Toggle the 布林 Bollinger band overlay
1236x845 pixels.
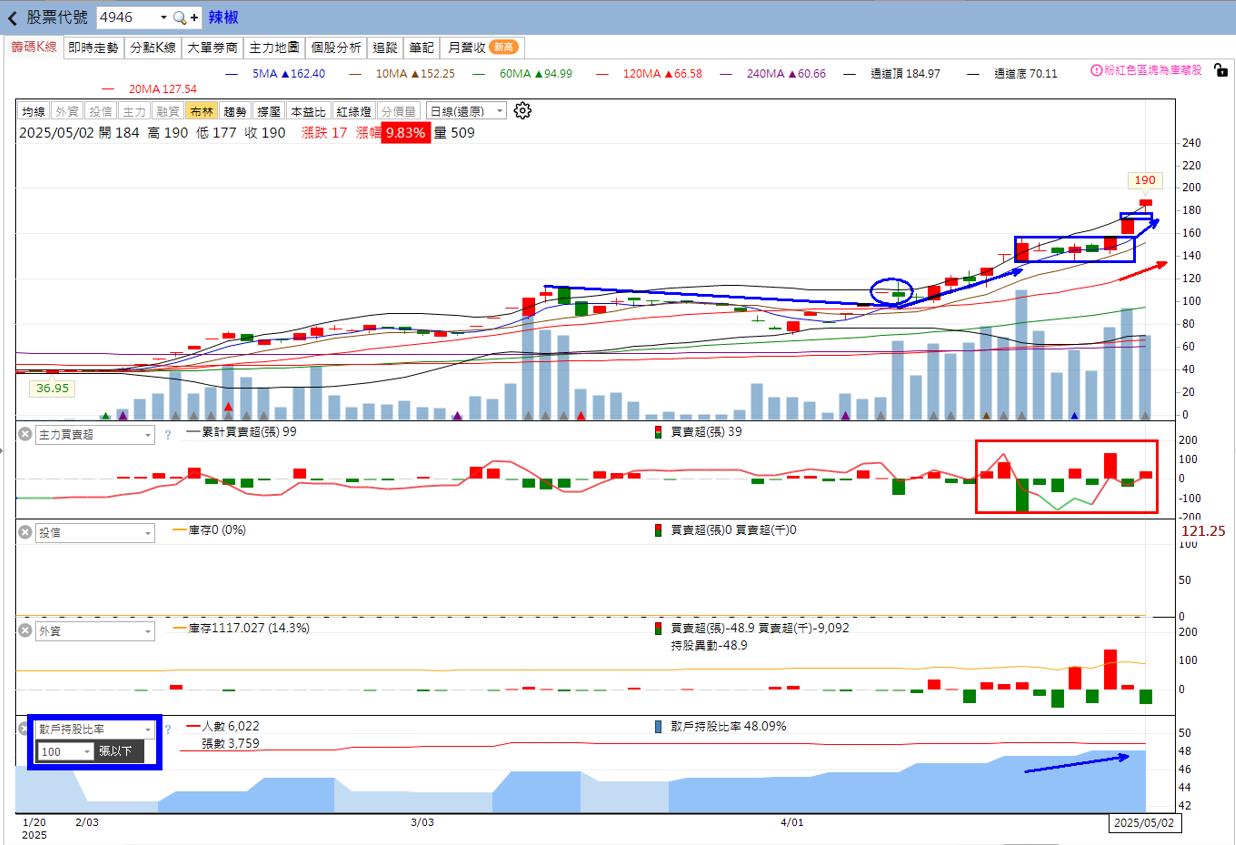click(201, 111)
